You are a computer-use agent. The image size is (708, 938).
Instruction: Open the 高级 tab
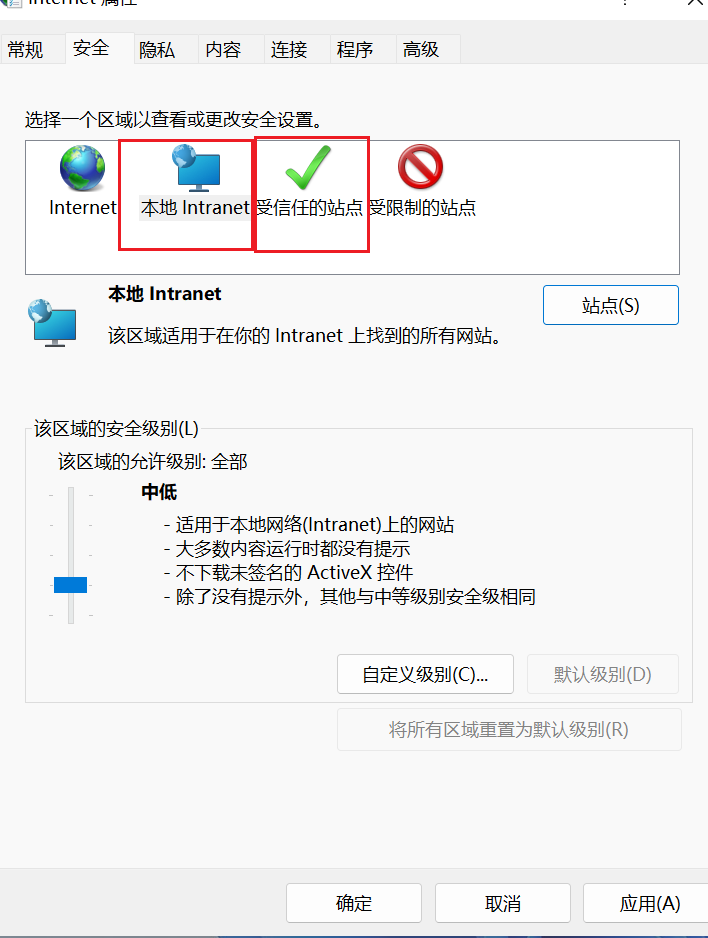(421, 50)
